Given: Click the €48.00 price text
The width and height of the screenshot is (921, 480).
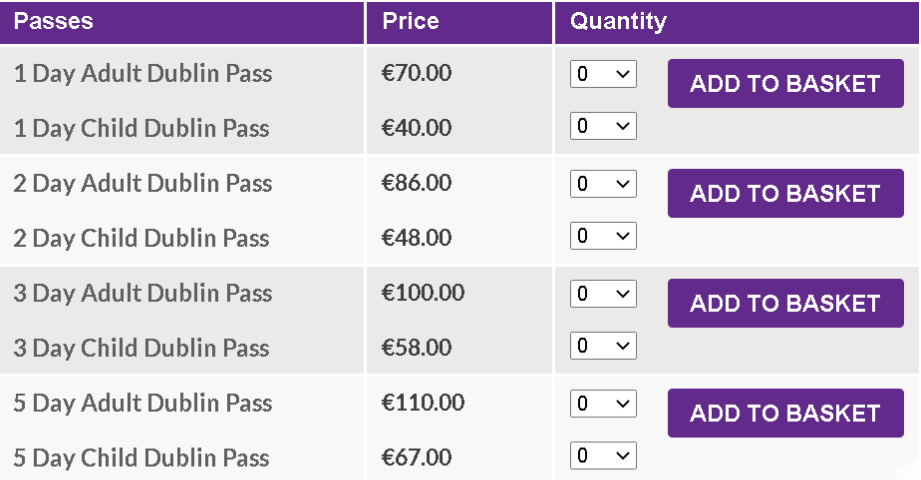Looking at the screenshot, I should pyautogui.click(x=416, y=238).
